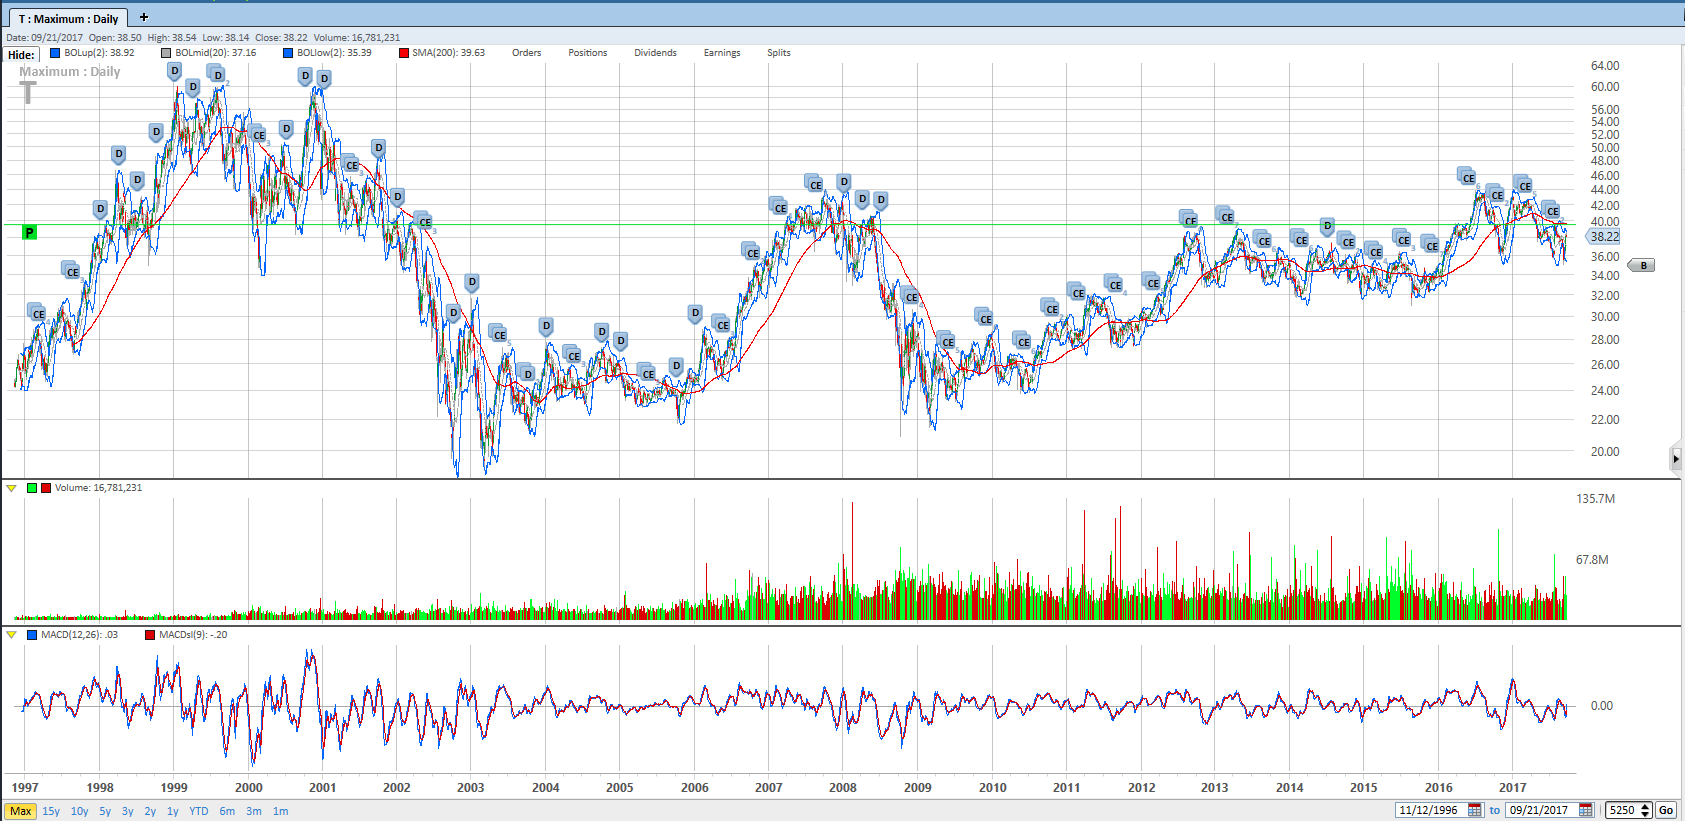
Task: Click the green volume up-bar color square
Action: pyautogui.click(x=32, y=488)
